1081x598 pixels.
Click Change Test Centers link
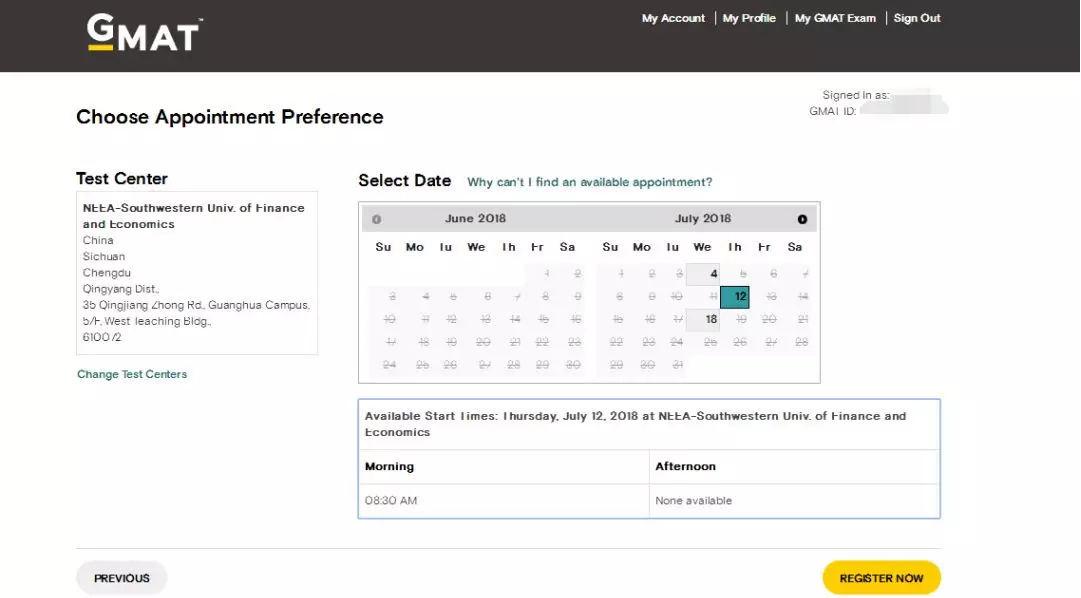(132, 374)
